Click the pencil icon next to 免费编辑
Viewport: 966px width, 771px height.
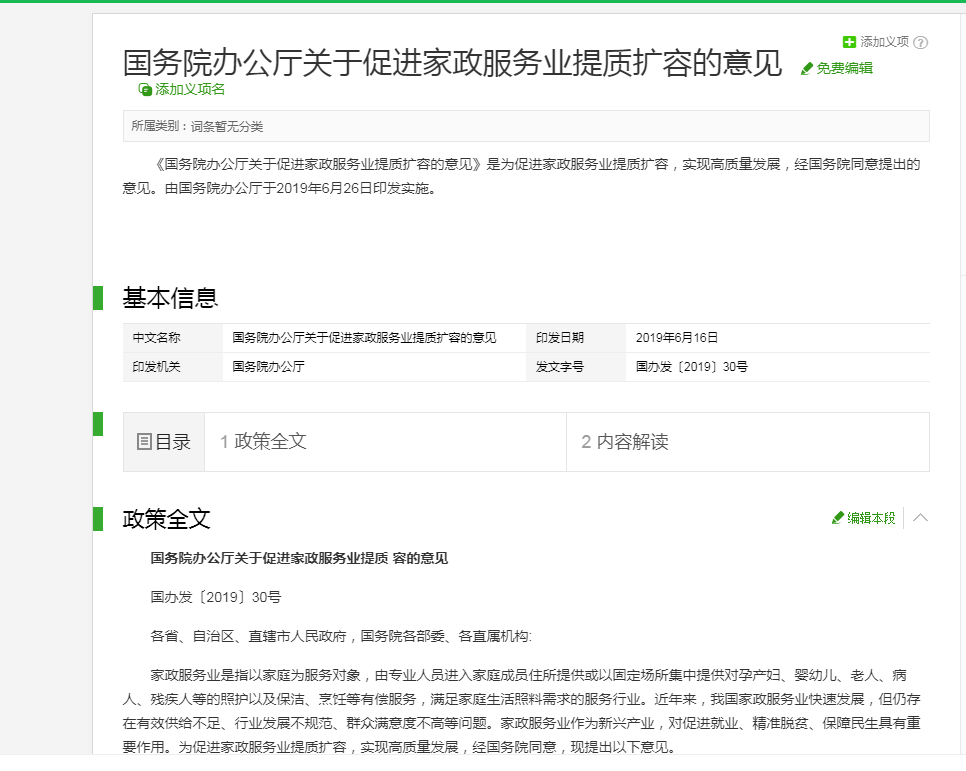pyautogui.click(x=806, y=68)
